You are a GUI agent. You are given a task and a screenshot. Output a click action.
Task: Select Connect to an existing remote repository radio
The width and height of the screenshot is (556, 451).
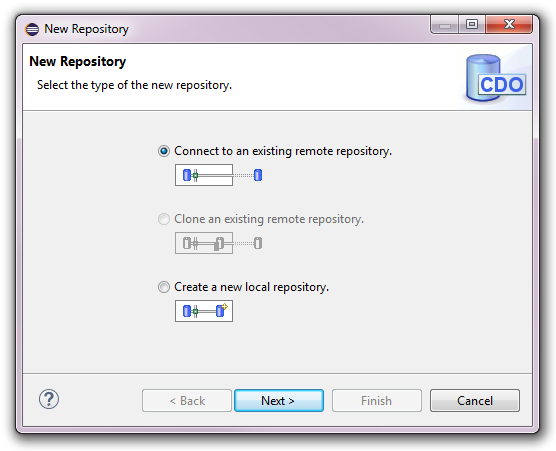pyautogui.click(x=163, y=151)
